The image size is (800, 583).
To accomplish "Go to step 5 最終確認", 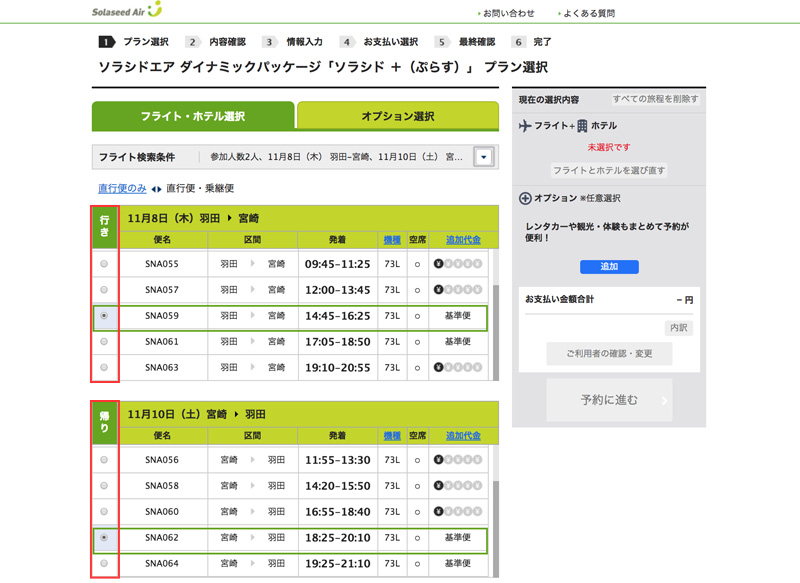I will pyautogui.click(x=465, y=42).
